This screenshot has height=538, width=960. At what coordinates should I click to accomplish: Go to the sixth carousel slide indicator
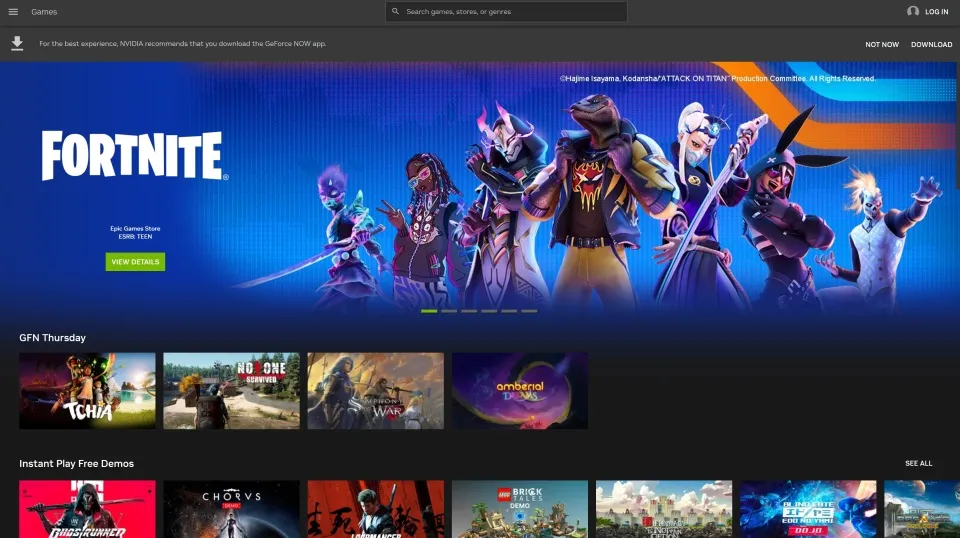coord(530,311)
